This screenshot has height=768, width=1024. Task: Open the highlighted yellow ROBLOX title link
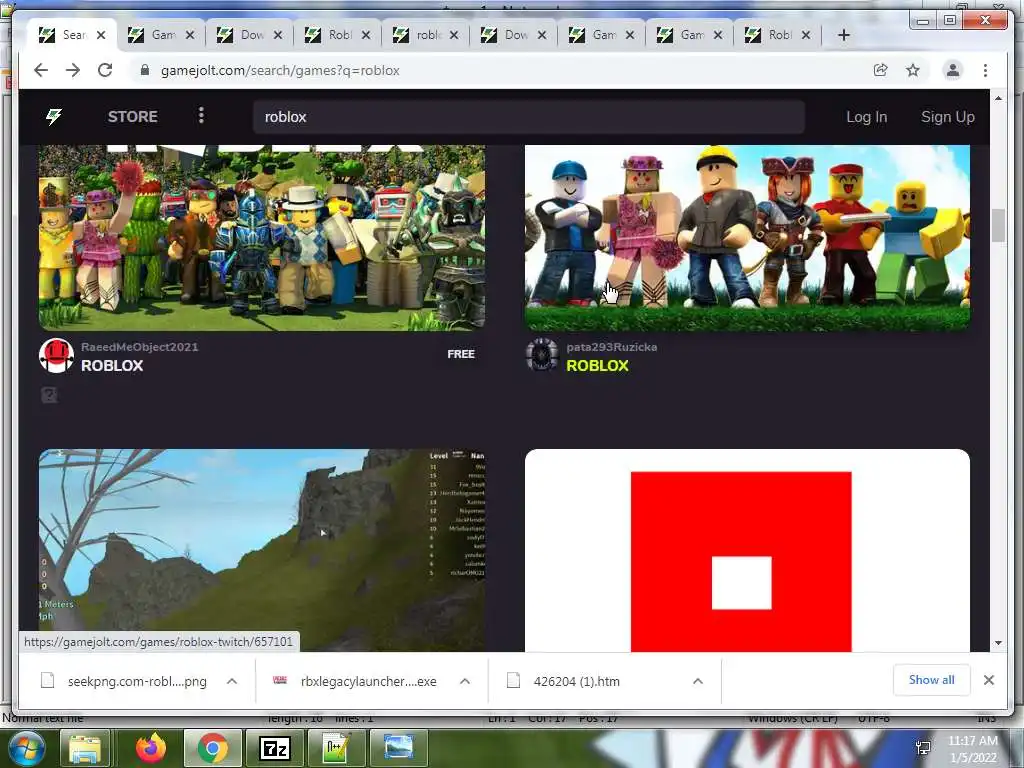coord(598,366)
